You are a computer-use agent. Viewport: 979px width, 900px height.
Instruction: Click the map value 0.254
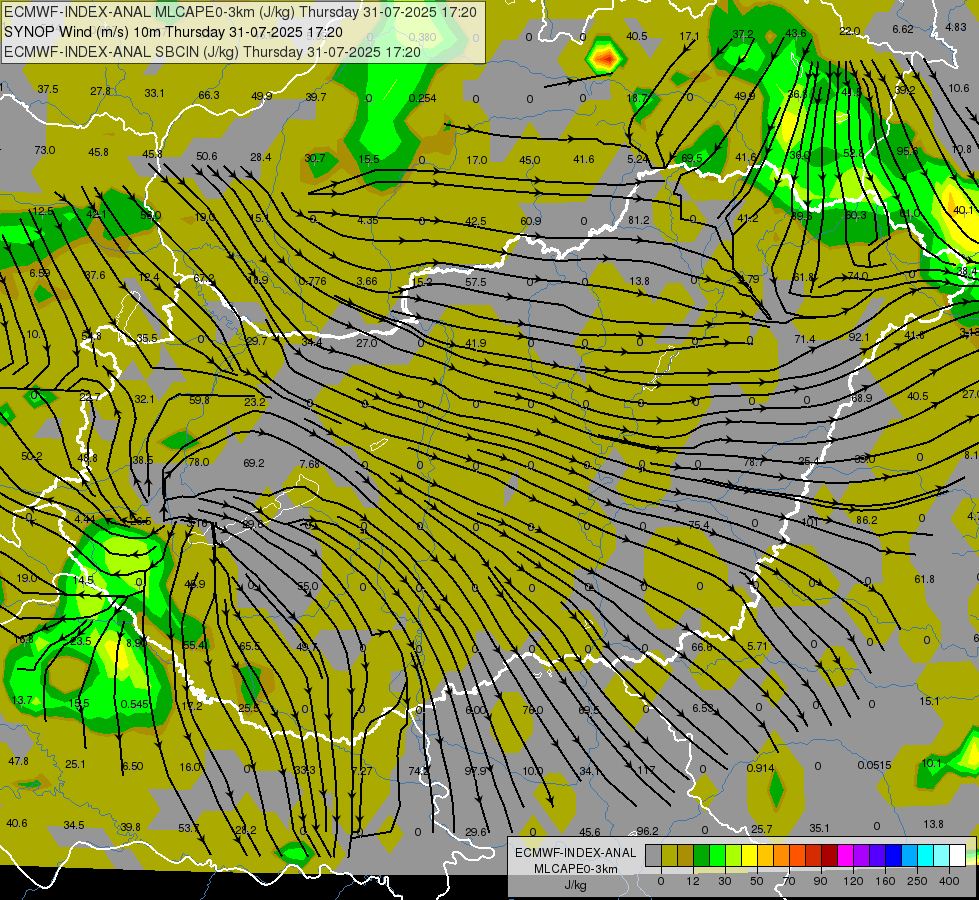click(423, 98)
